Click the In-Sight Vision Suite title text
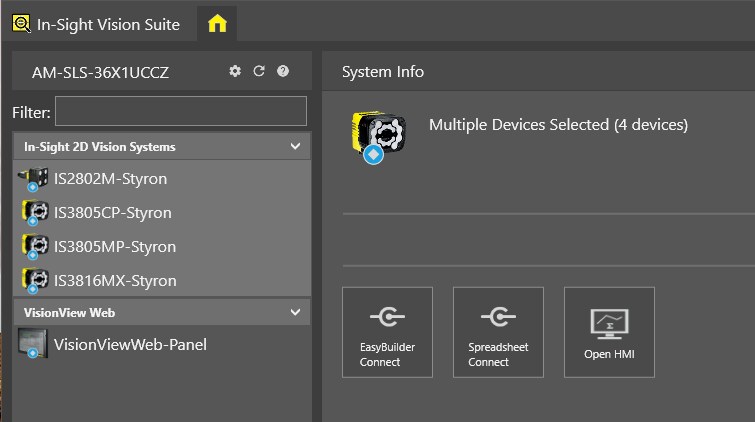Viewport: 755px width, 422px height. point(108,25)
